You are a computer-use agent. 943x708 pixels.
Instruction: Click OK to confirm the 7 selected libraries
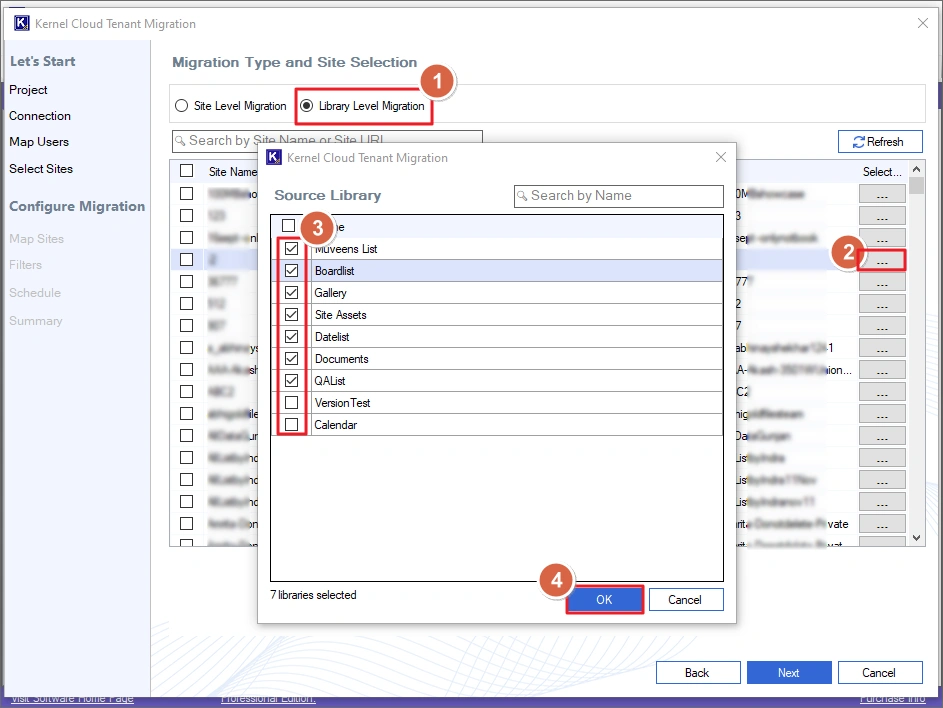pyautogui.click(x=604, y=599)
